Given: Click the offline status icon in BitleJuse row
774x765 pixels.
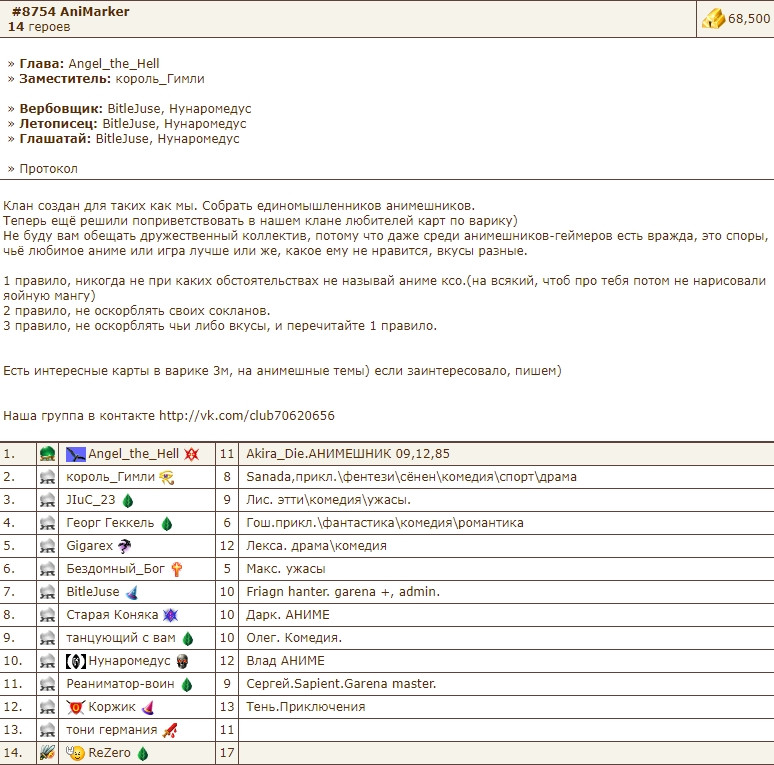Looking at the screenshot, I should click(x=47, y=592).
